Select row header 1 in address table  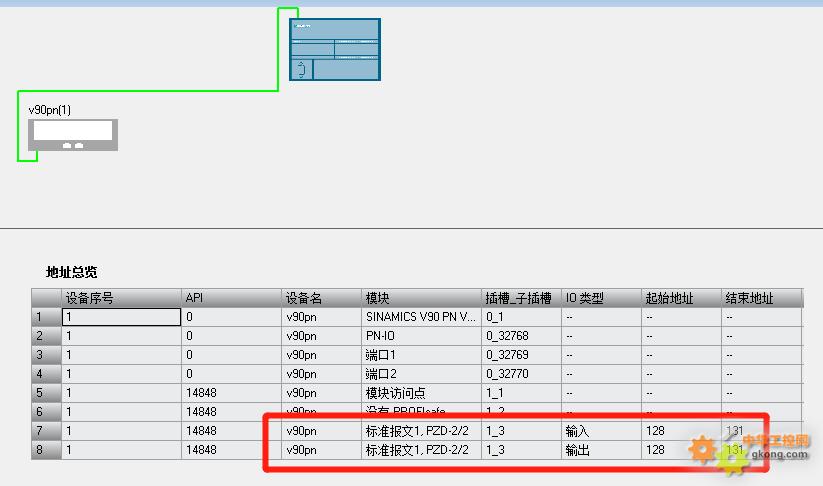pos(47,317)
